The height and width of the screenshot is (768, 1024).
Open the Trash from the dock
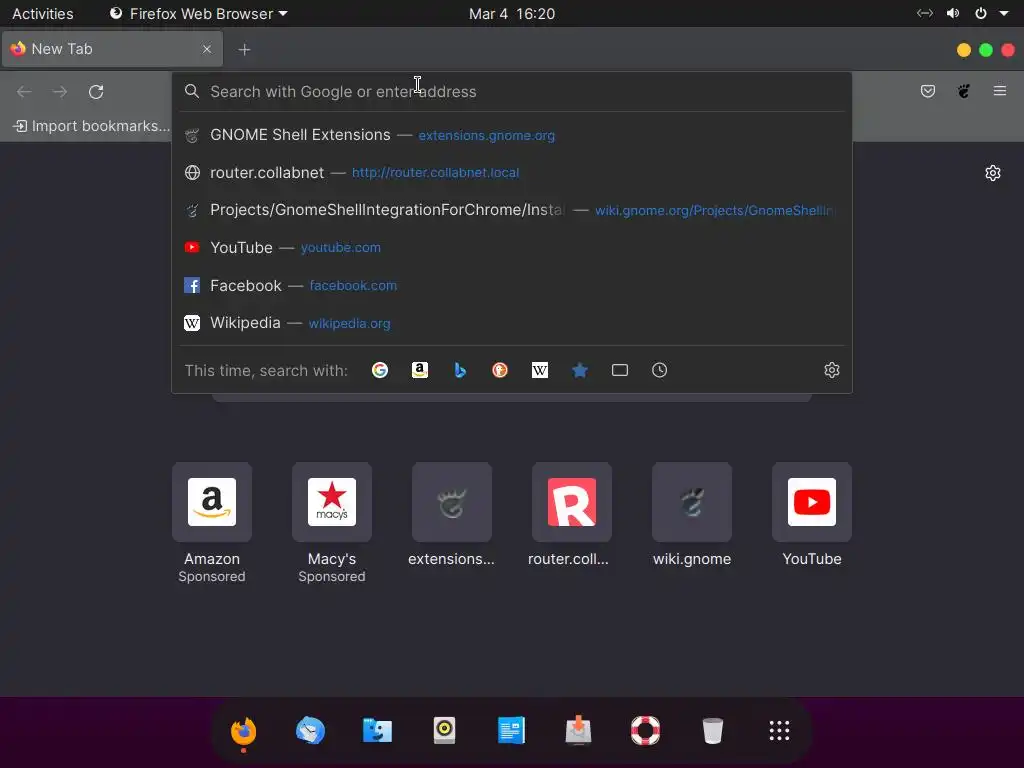pos(712,731)
